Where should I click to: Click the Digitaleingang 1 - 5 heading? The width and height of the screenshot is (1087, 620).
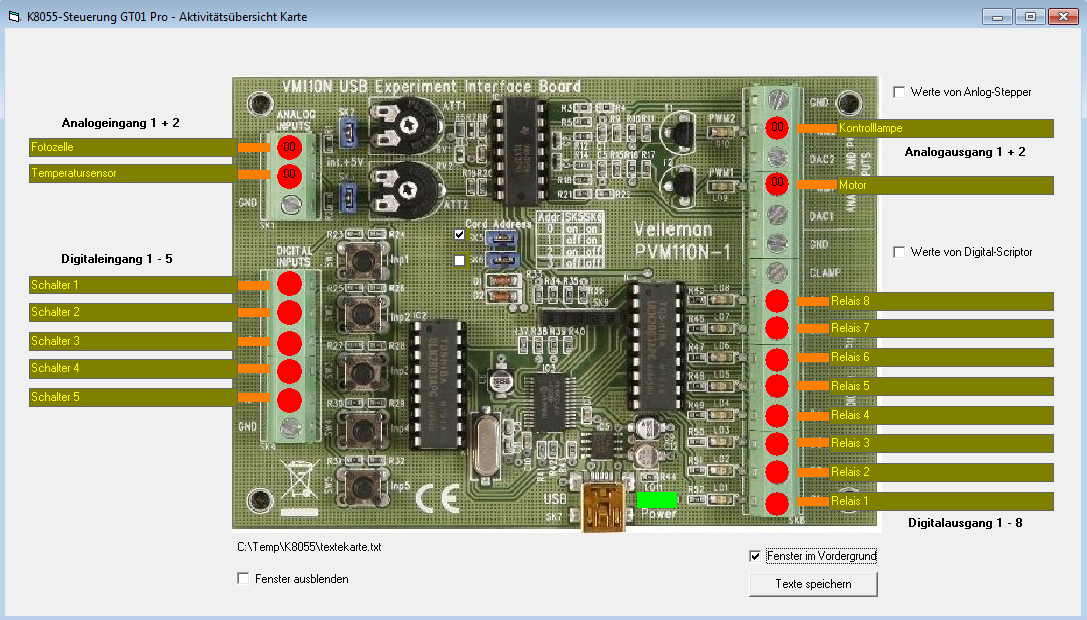click(116, 259)
